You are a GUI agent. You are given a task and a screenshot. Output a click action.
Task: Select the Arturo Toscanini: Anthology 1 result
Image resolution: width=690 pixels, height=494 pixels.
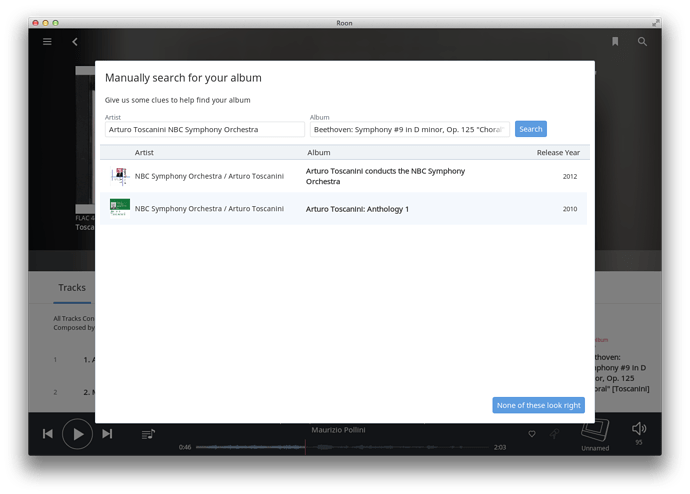pyautogui.click(x=343, y=209)
